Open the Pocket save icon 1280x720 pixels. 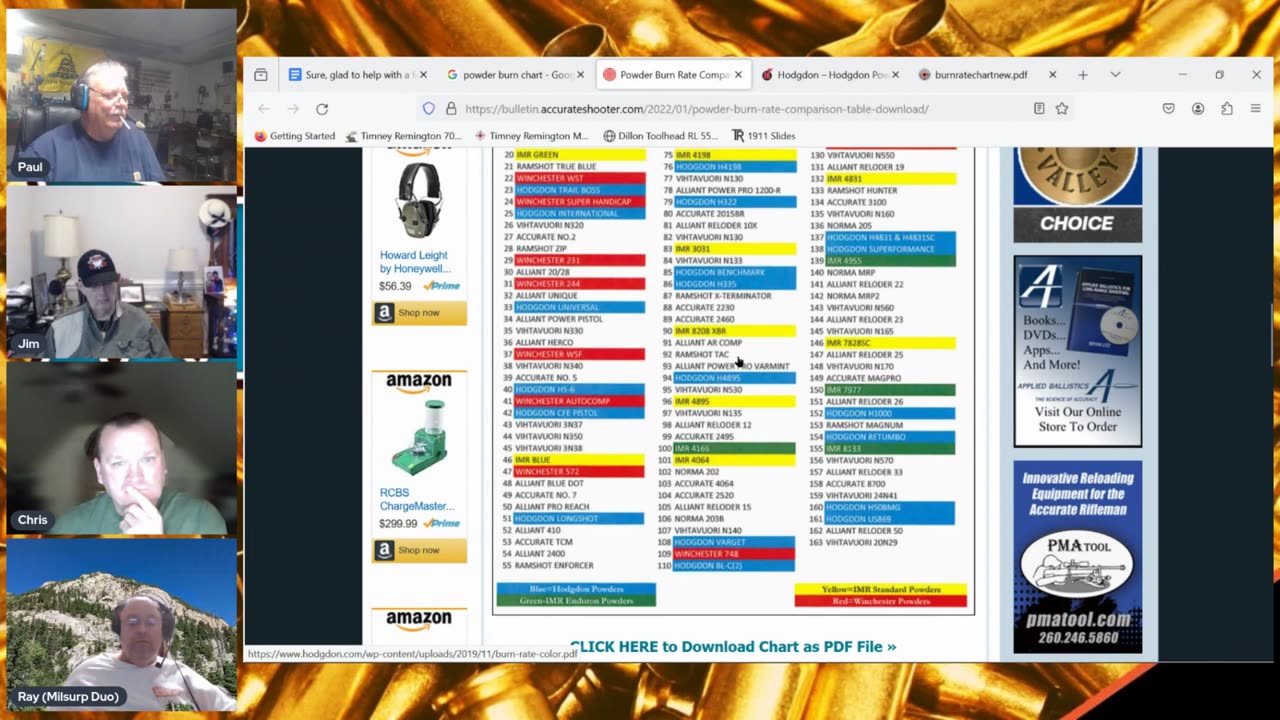point(1168,109)
